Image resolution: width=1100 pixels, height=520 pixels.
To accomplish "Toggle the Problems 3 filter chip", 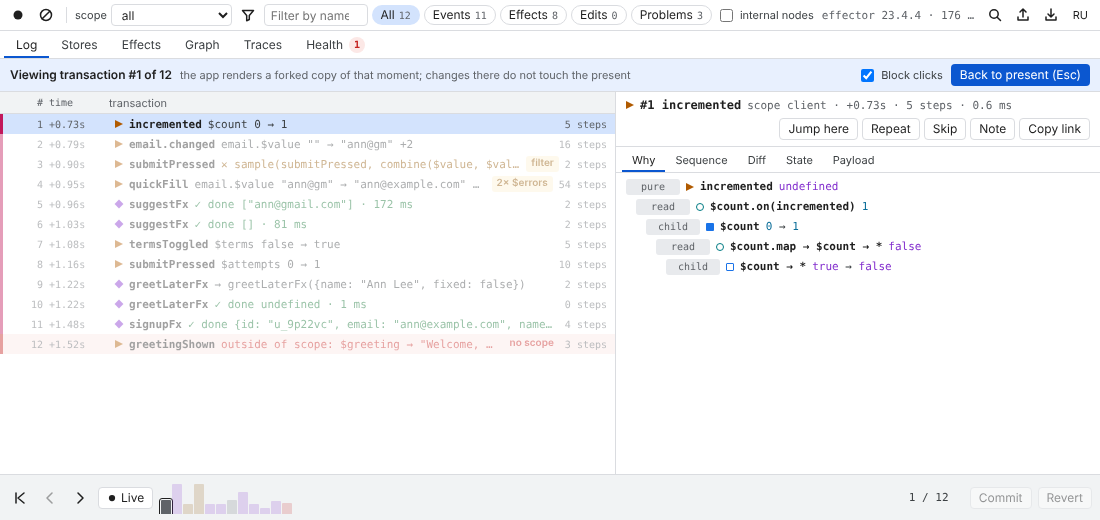I will pos(671,15).
